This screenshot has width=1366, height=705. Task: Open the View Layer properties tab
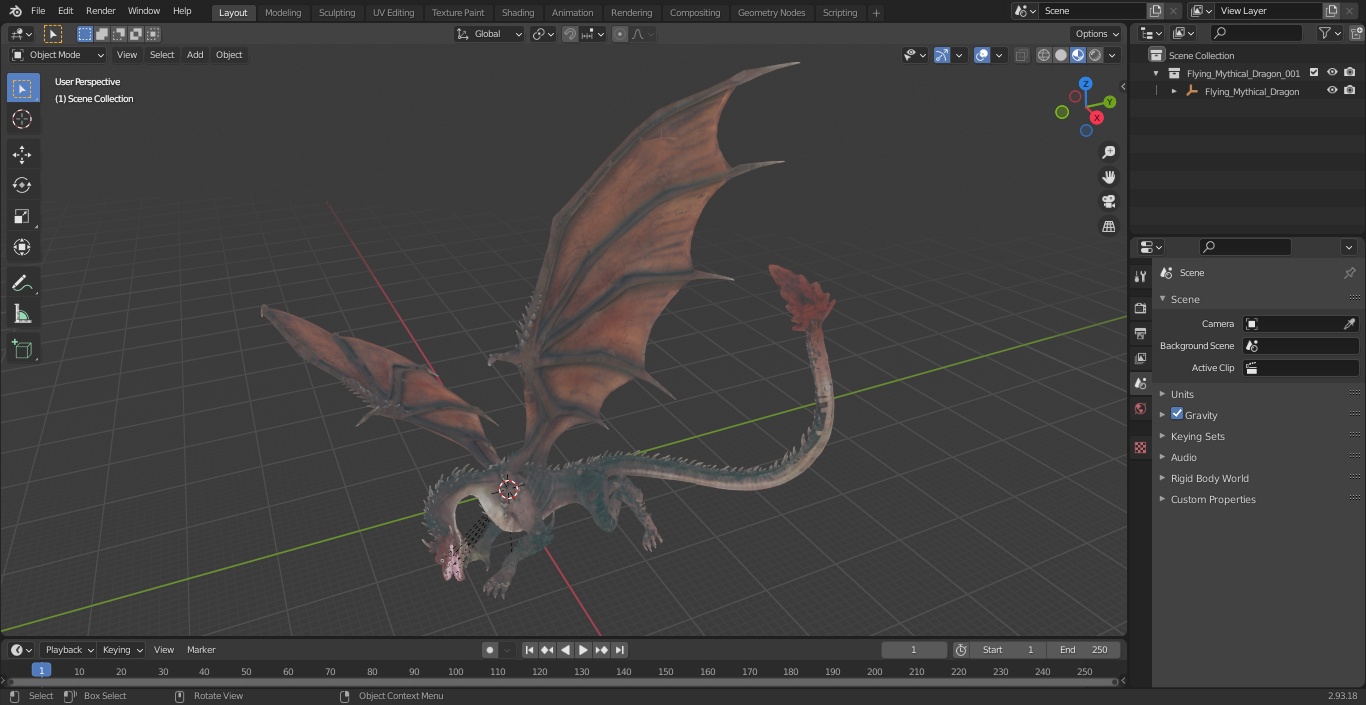point(1140,358)
